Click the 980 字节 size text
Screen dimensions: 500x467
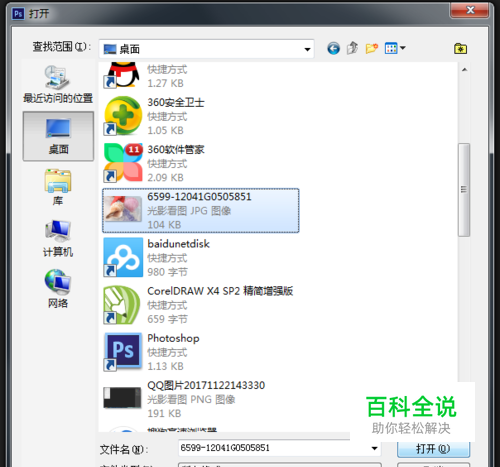click(x=168, y=272)
